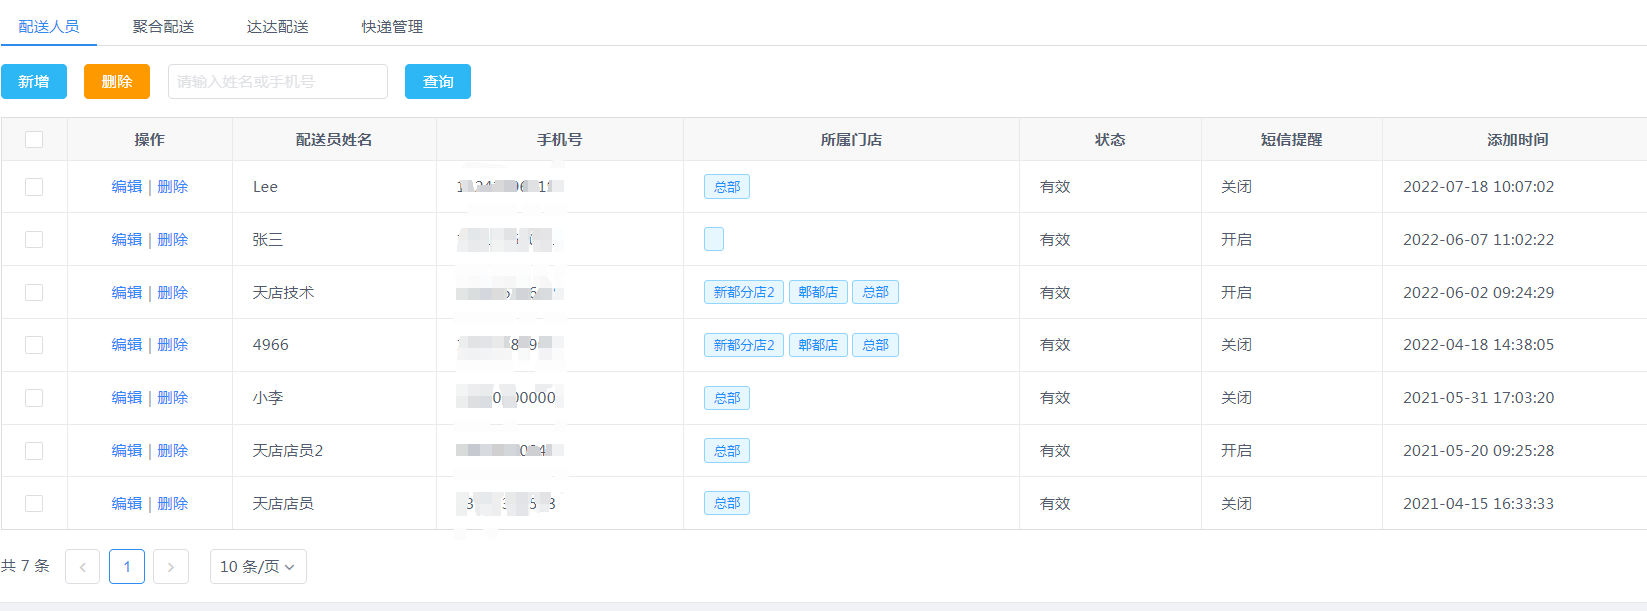Click the 所属门店 column header
The height and width of the screenshot is (611, 1647).
coord(851,140)
